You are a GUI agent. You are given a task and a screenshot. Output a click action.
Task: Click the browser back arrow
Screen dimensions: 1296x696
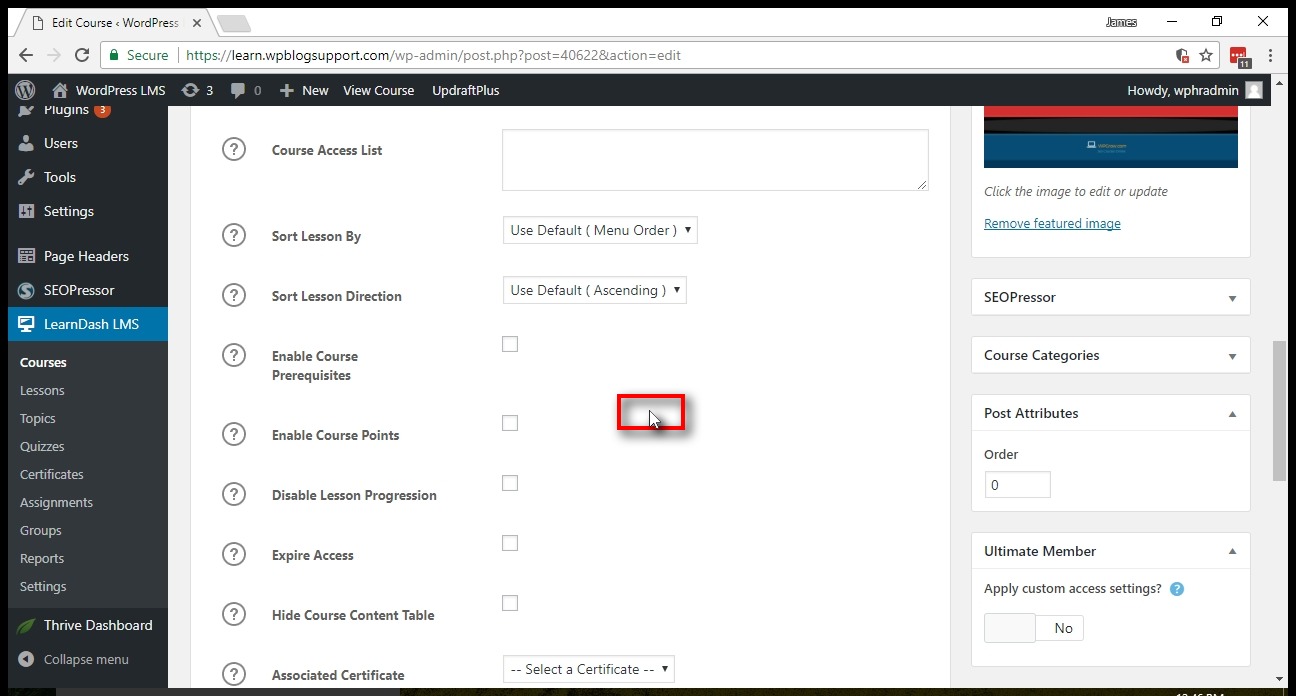pyautogui.click(x=25, y=55)
